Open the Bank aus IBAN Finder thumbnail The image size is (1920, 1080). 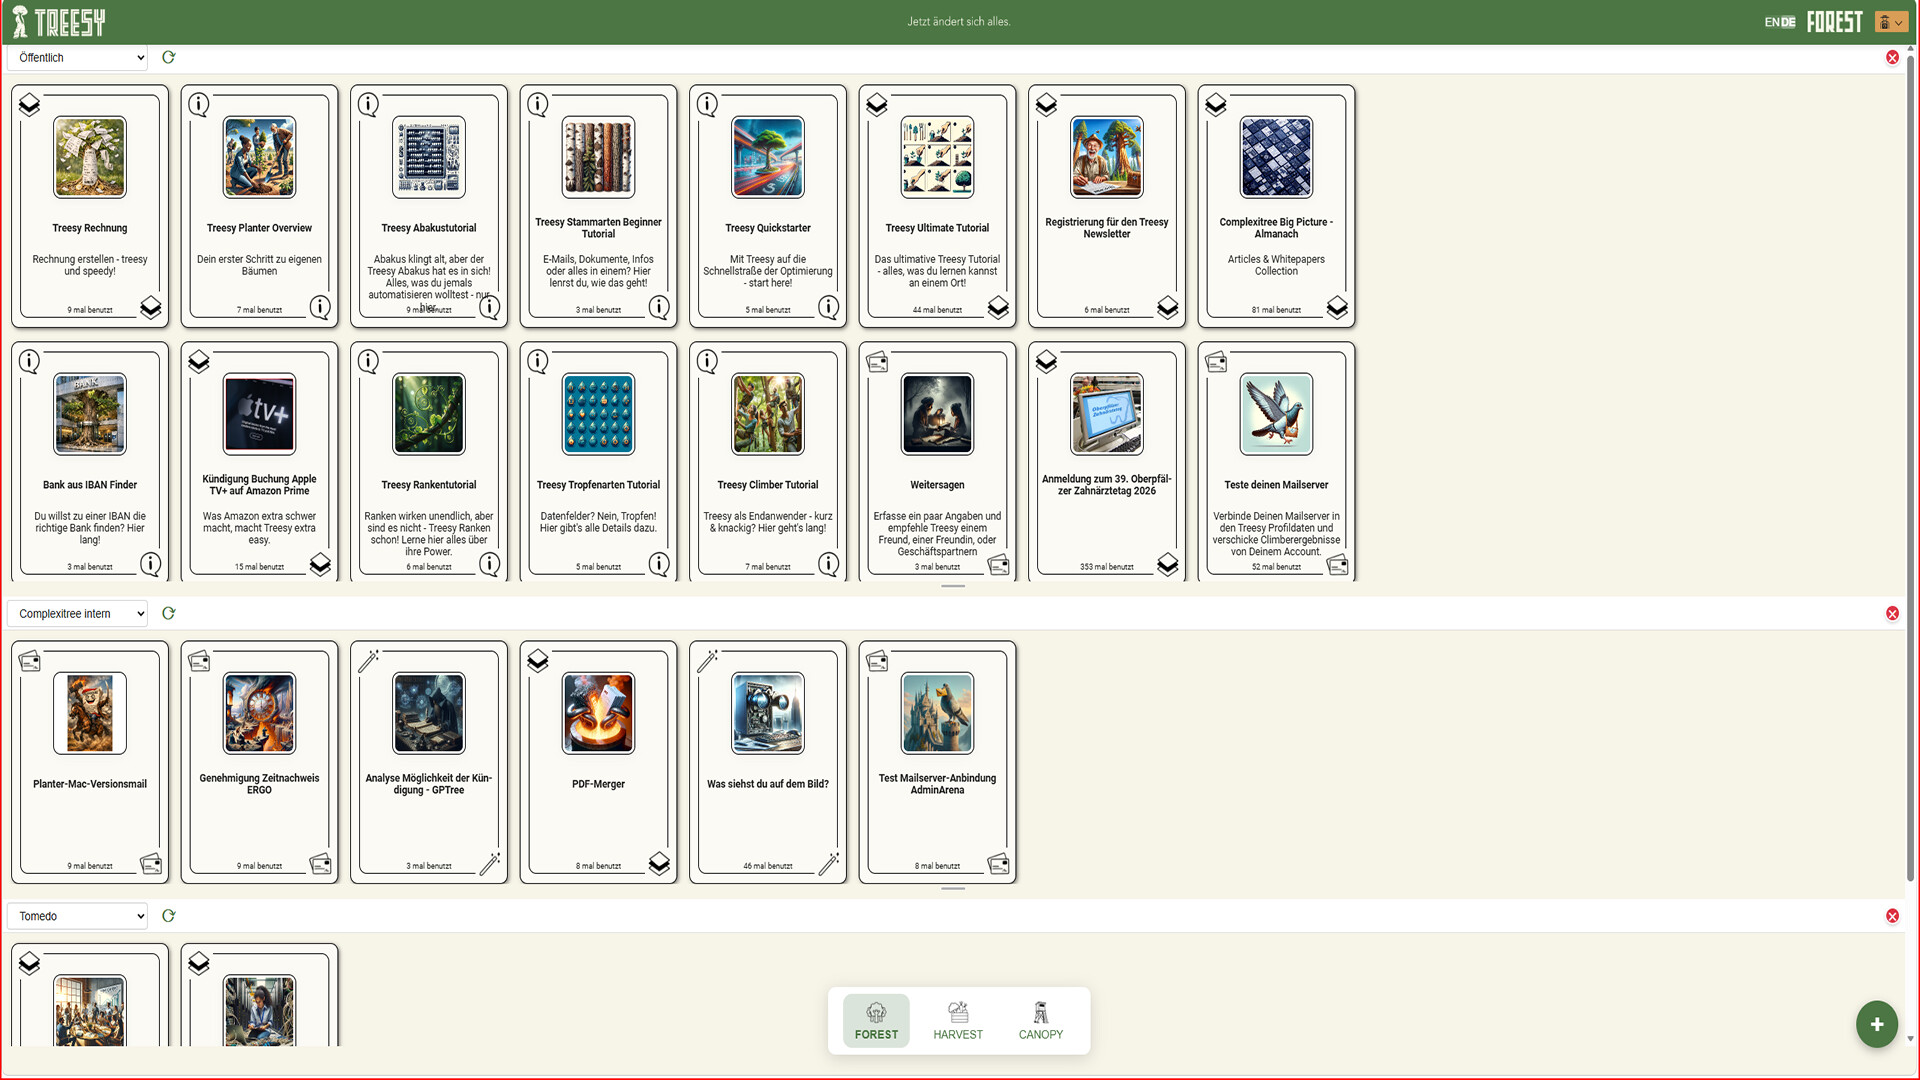point(90,414)
